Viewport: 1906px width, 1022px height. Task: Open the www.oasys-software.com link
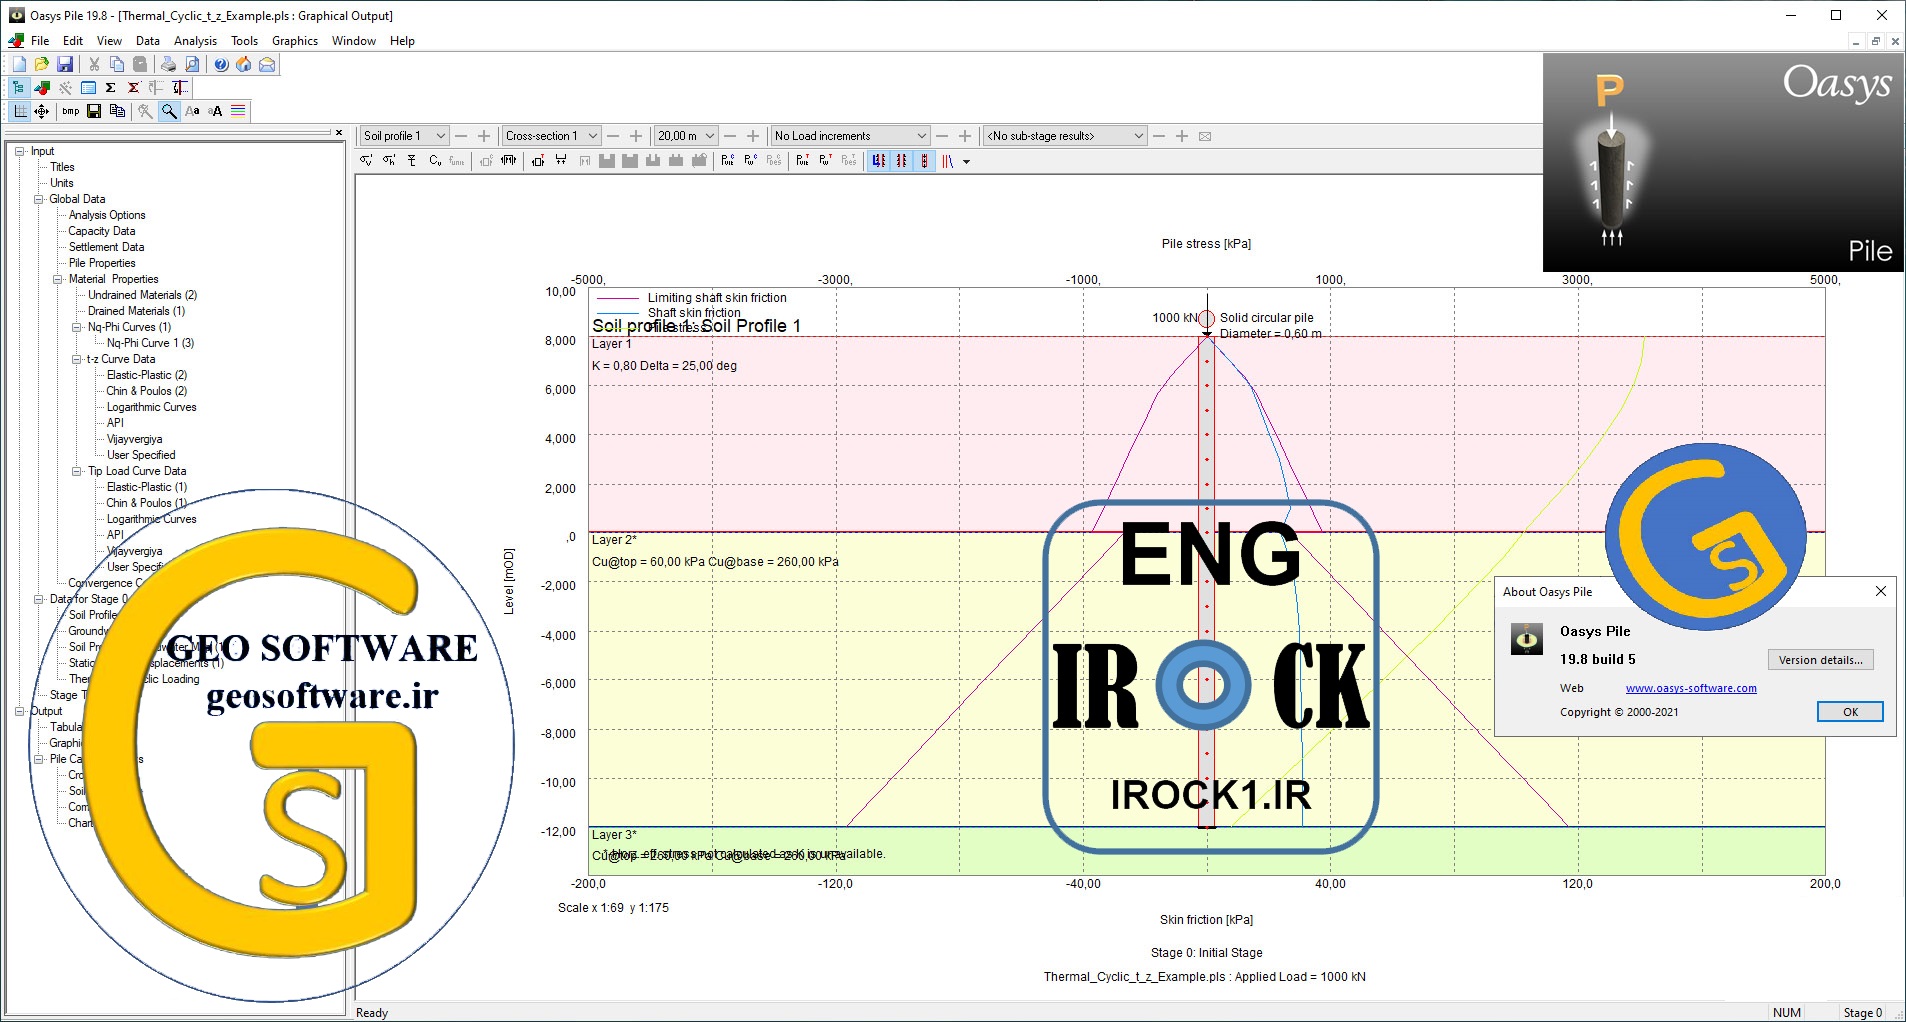click(1691, 688)
